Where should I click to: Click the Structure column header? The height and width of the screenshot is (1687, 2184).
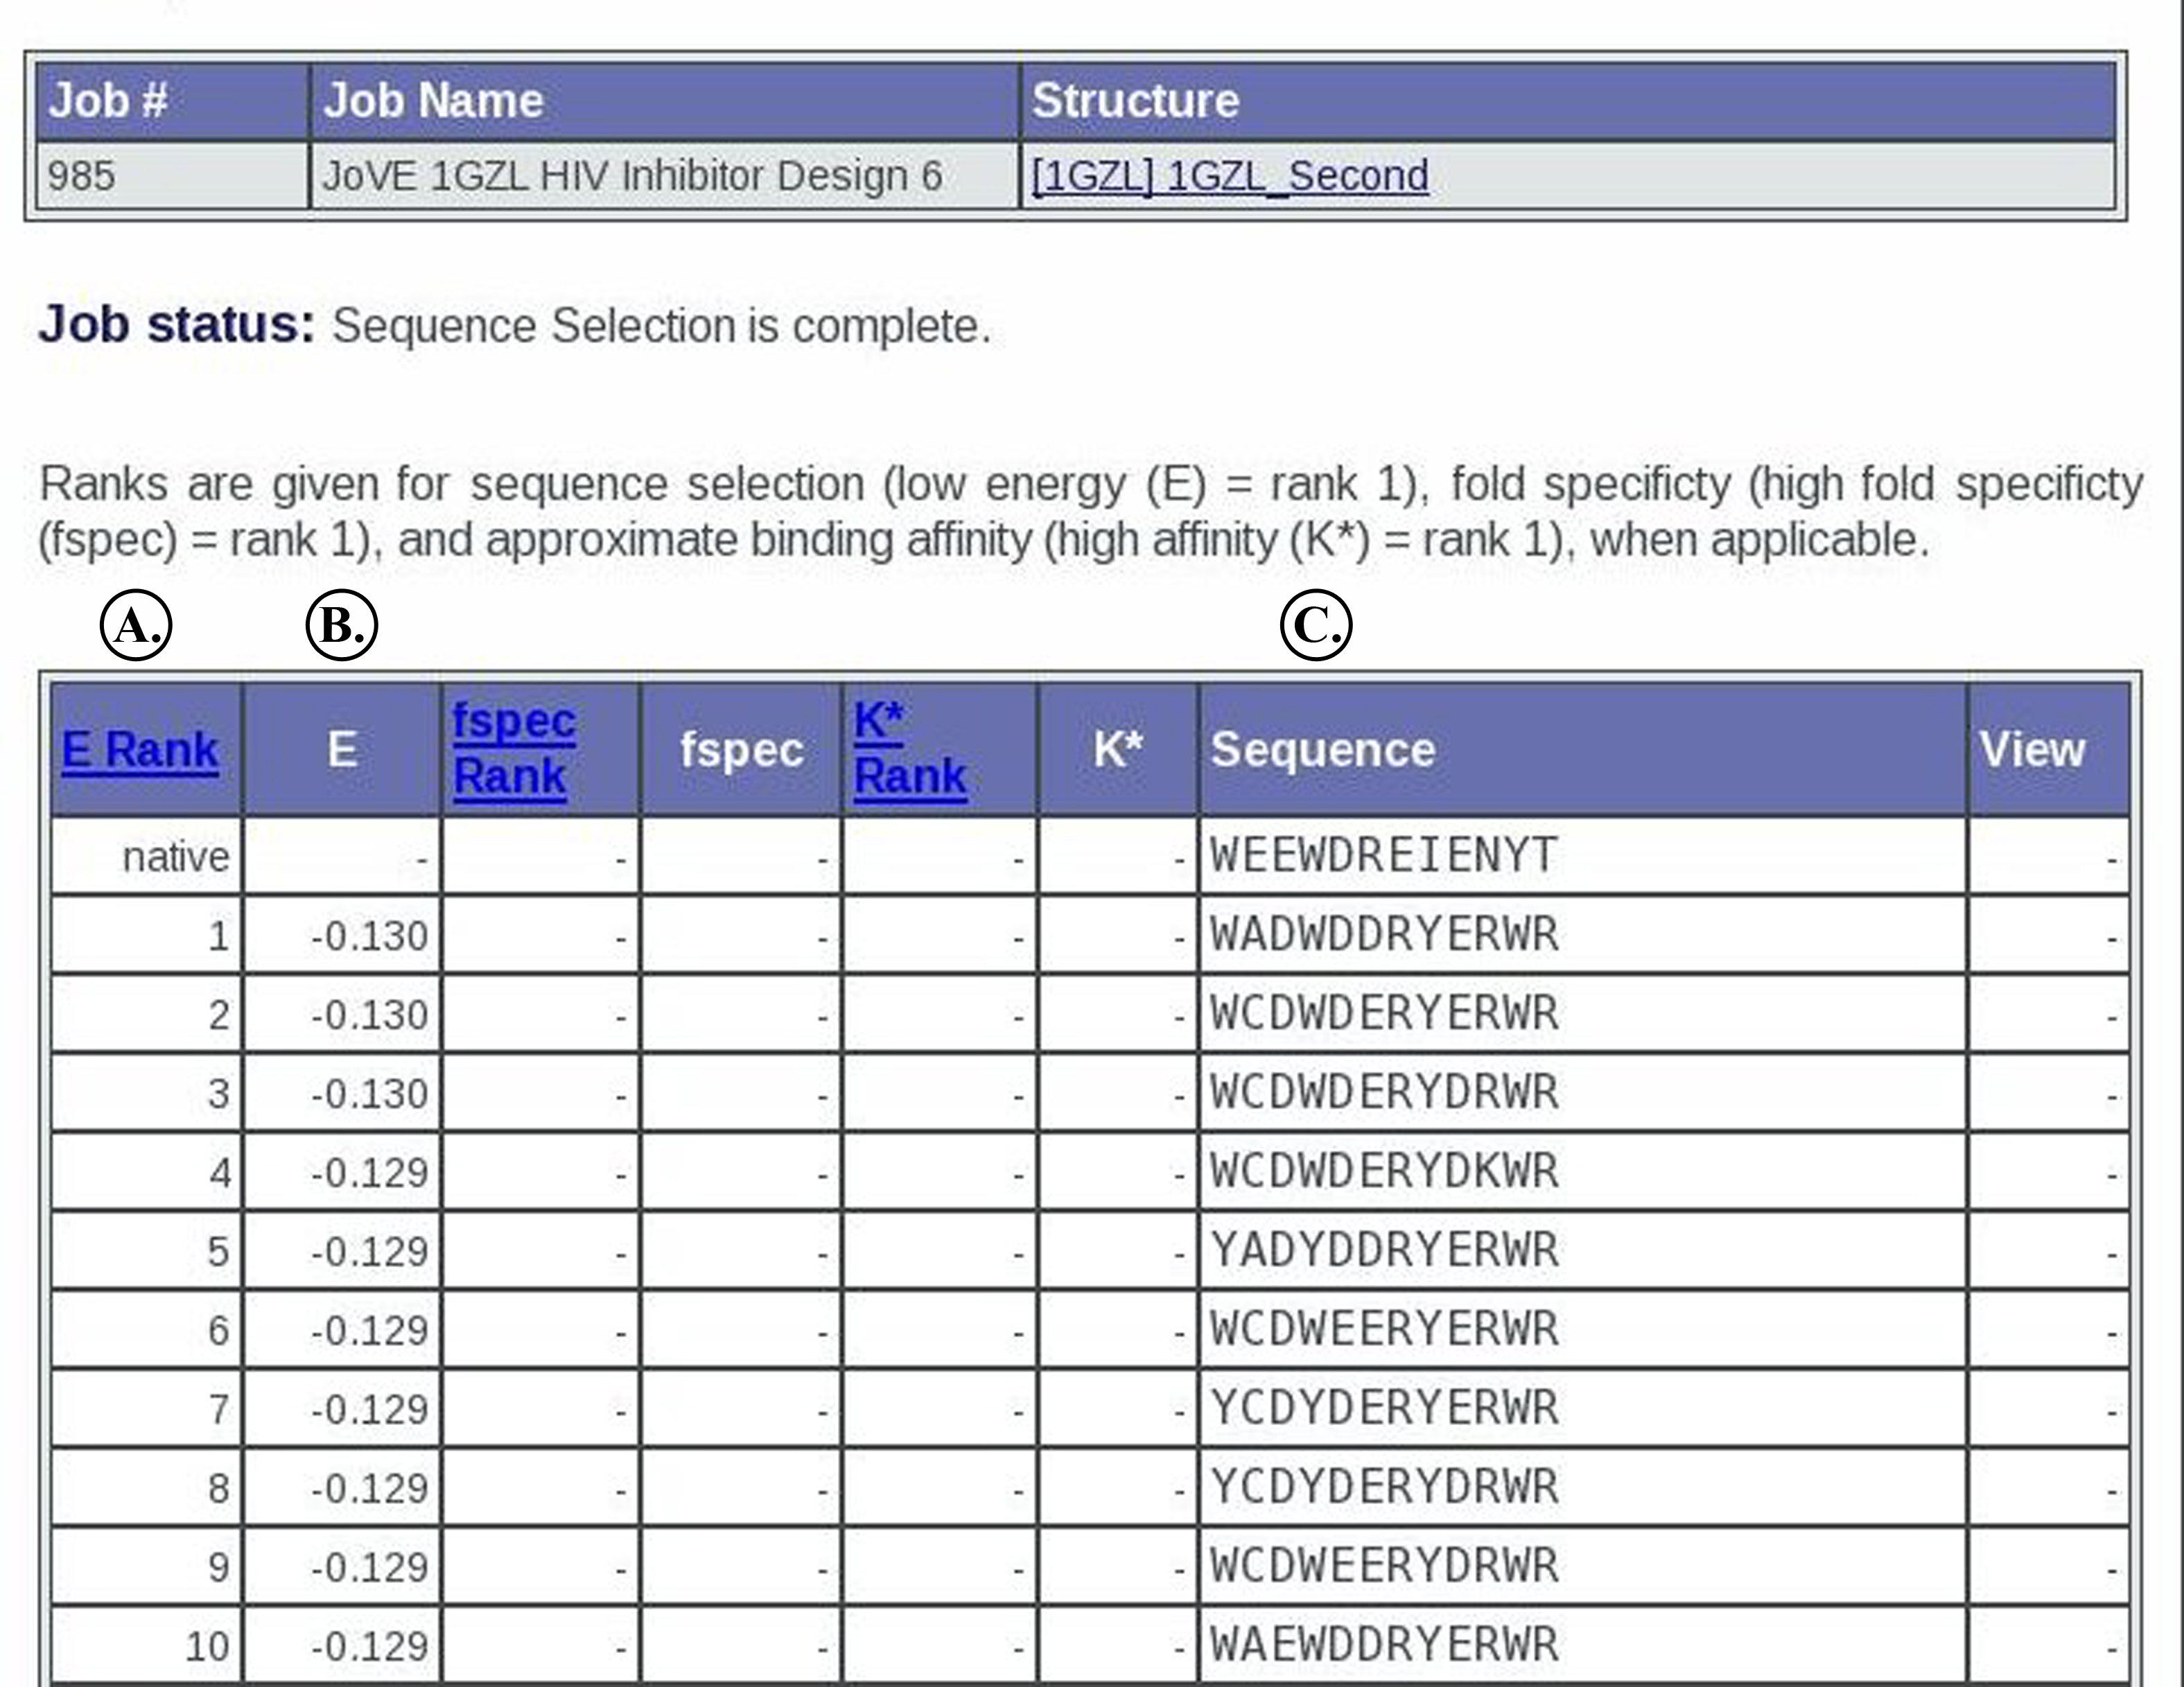[1135, 101]
